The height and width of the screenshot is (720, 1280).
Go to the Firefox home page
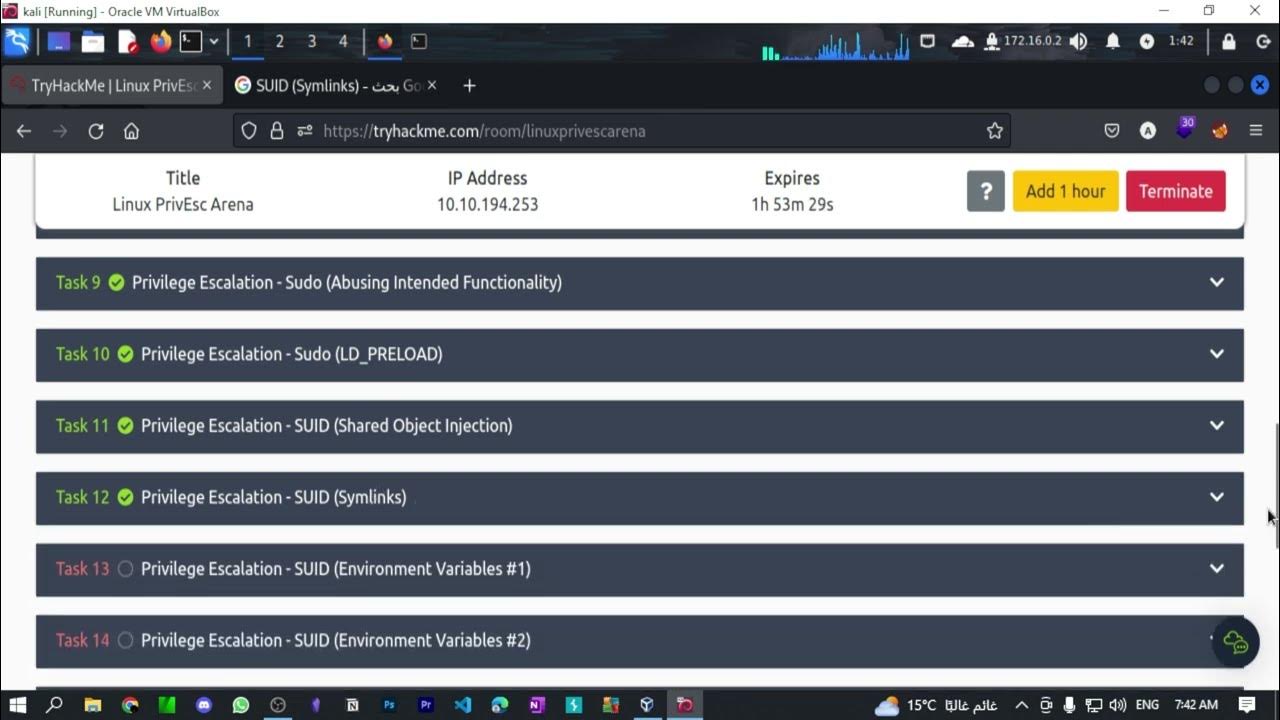coord(131,131)
